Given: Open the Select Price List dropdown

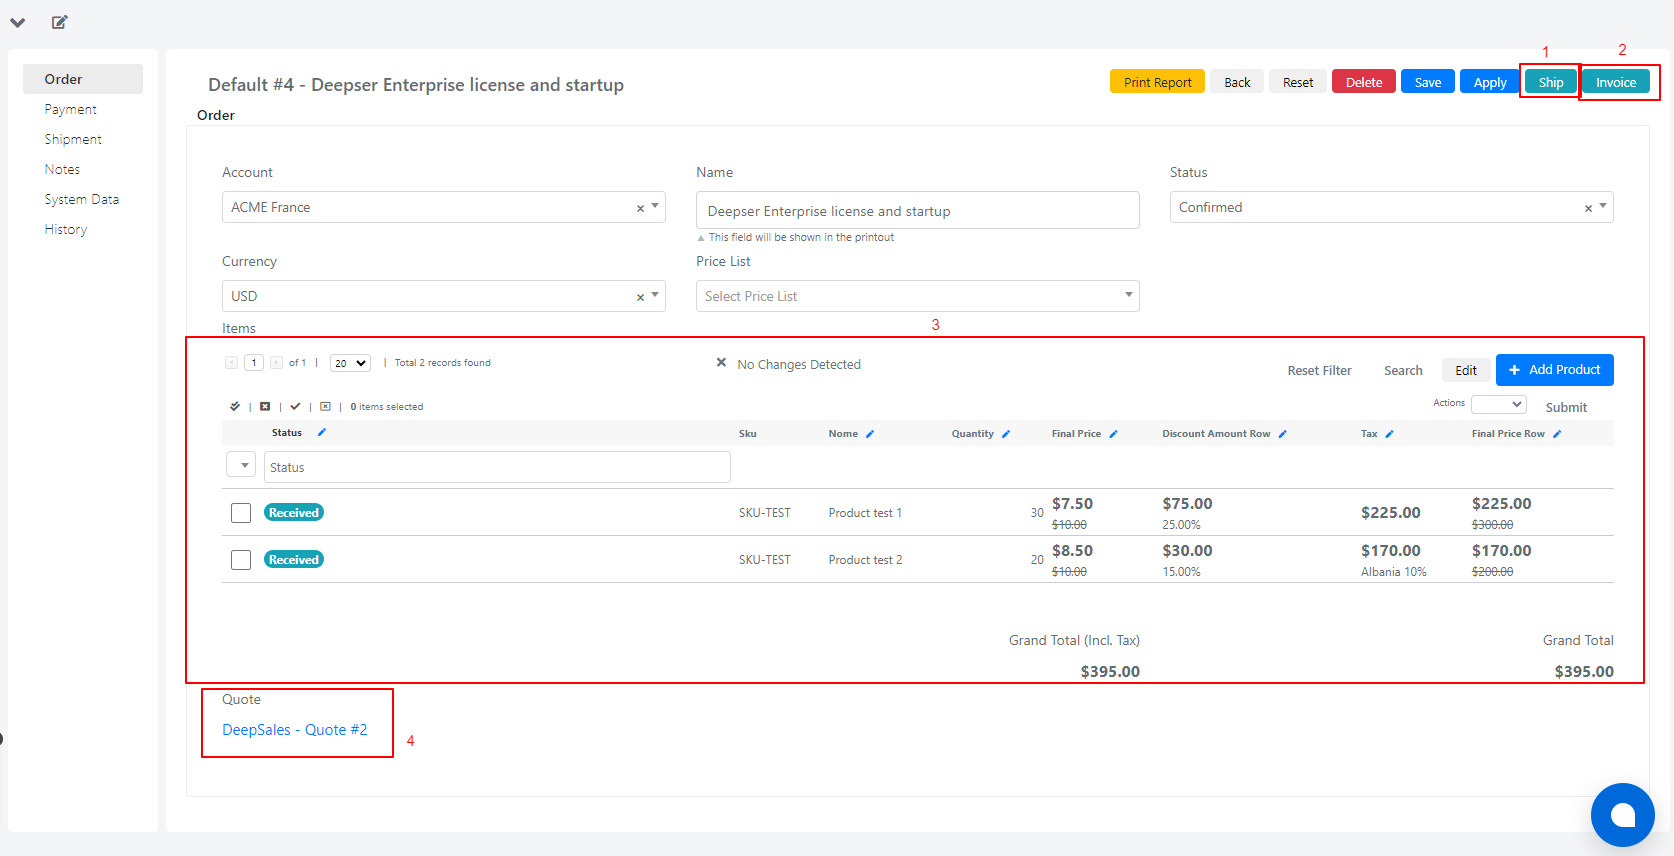Looking at the screenshot, I should pyautogui.click(x=918, y=296).
